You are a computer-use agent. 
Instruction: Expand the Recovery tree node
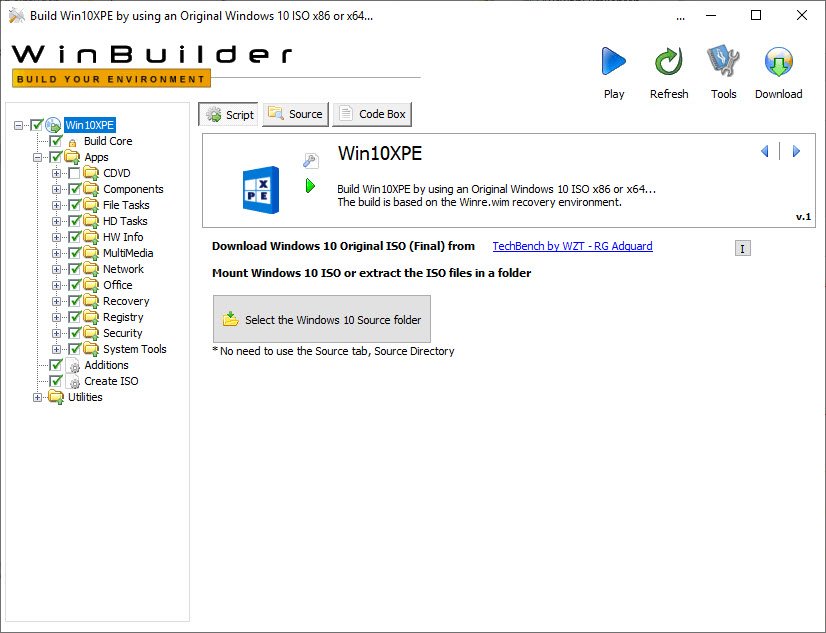(x=56, y=302)
